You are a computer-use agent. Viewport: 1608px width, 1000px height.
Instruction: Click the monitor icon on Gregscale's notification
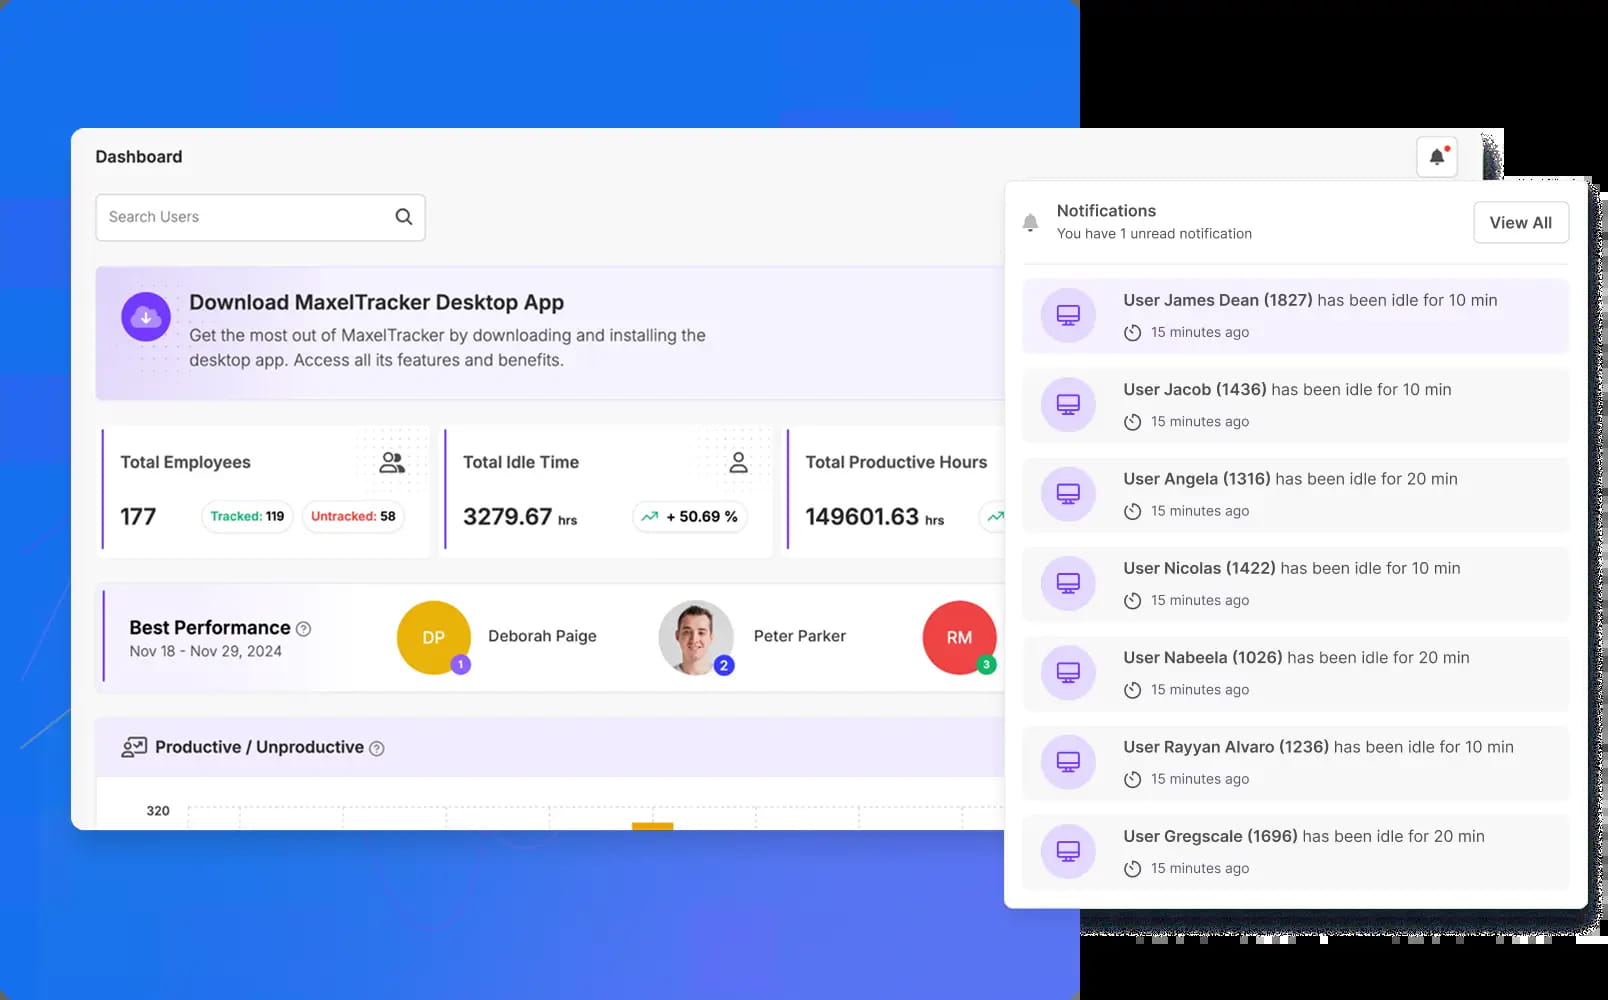tap(1066, 851)
